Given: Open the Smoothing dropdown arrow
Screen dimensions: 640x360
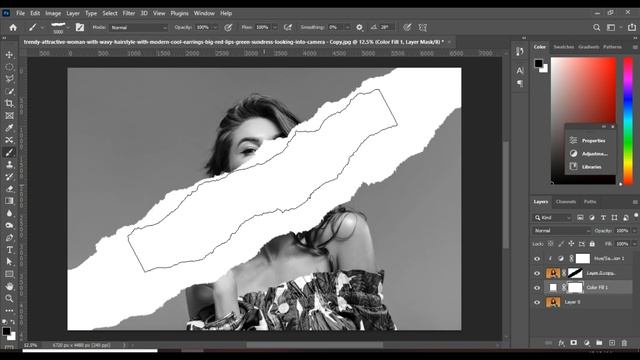Looking at the screenshot, I should point(347,27).
